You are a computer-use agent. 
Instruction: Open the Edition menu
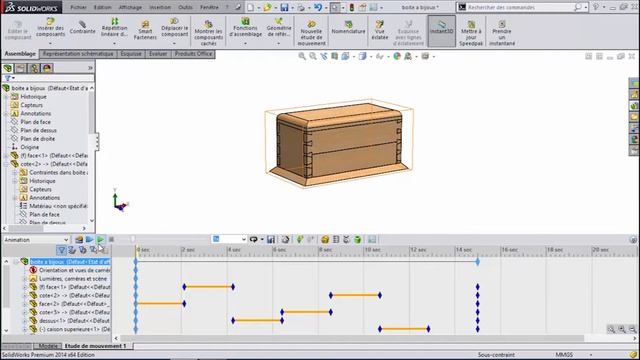pyautogui.click(x=102, y=7)
